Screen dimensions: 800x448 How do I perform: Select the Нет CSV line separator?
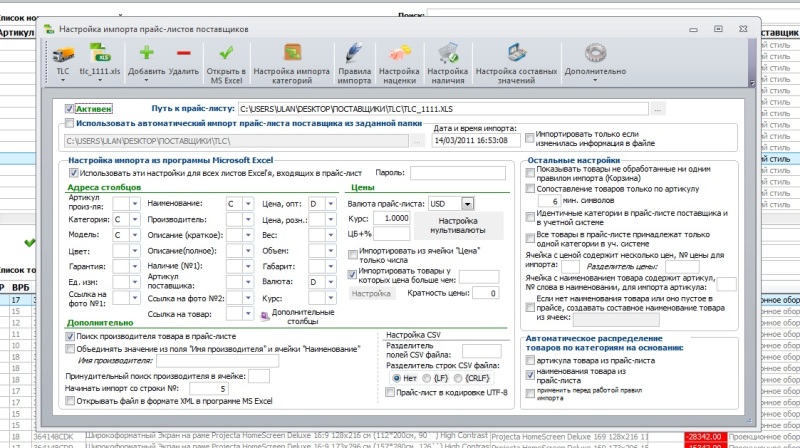click(x=396, y=378)
